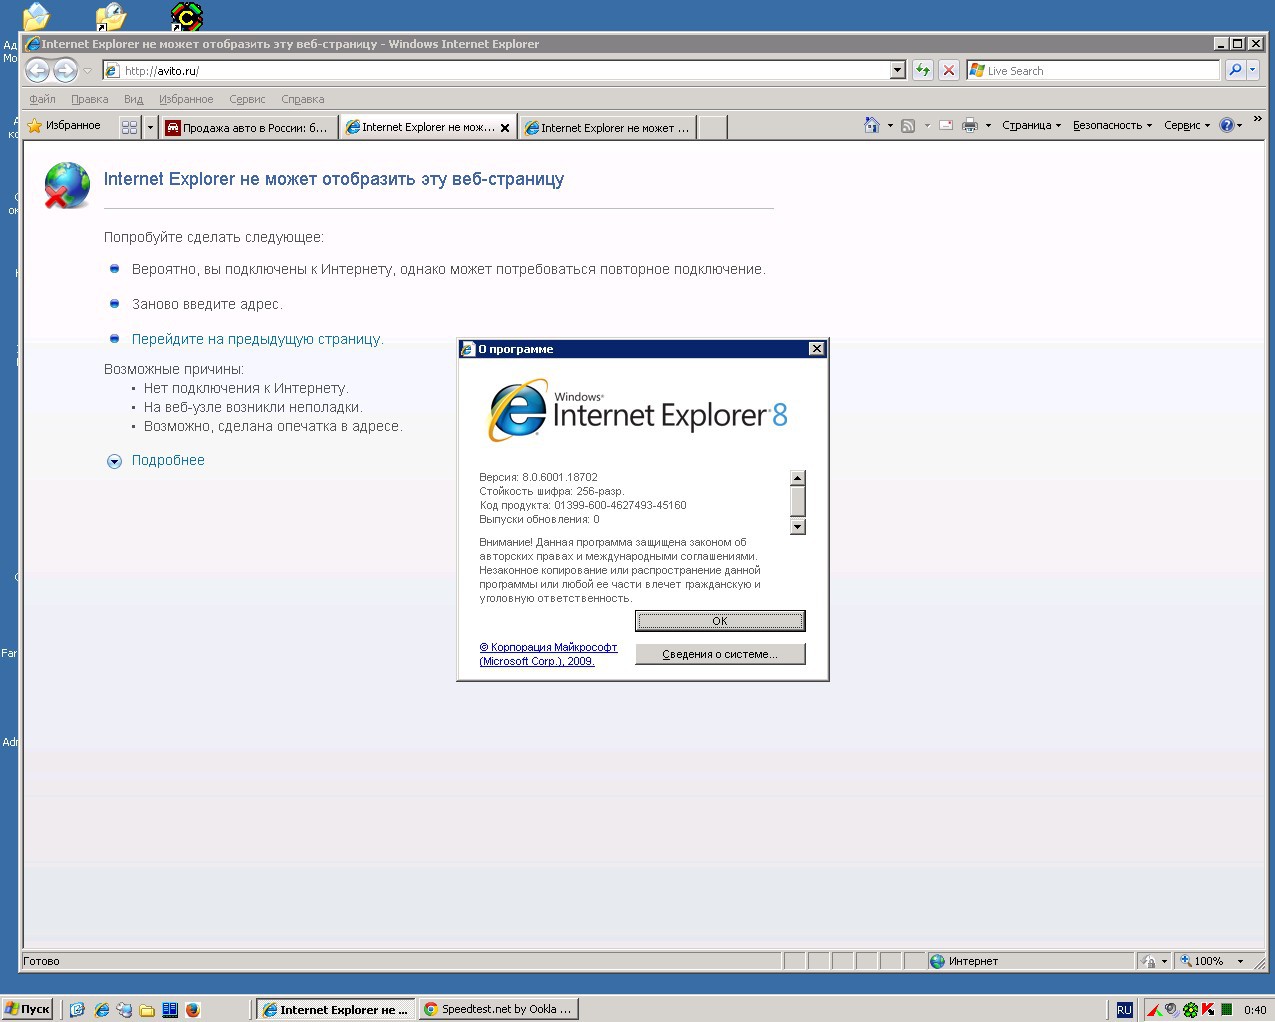
Task: Click the RU language indicator
Action: [1124, 1010]
